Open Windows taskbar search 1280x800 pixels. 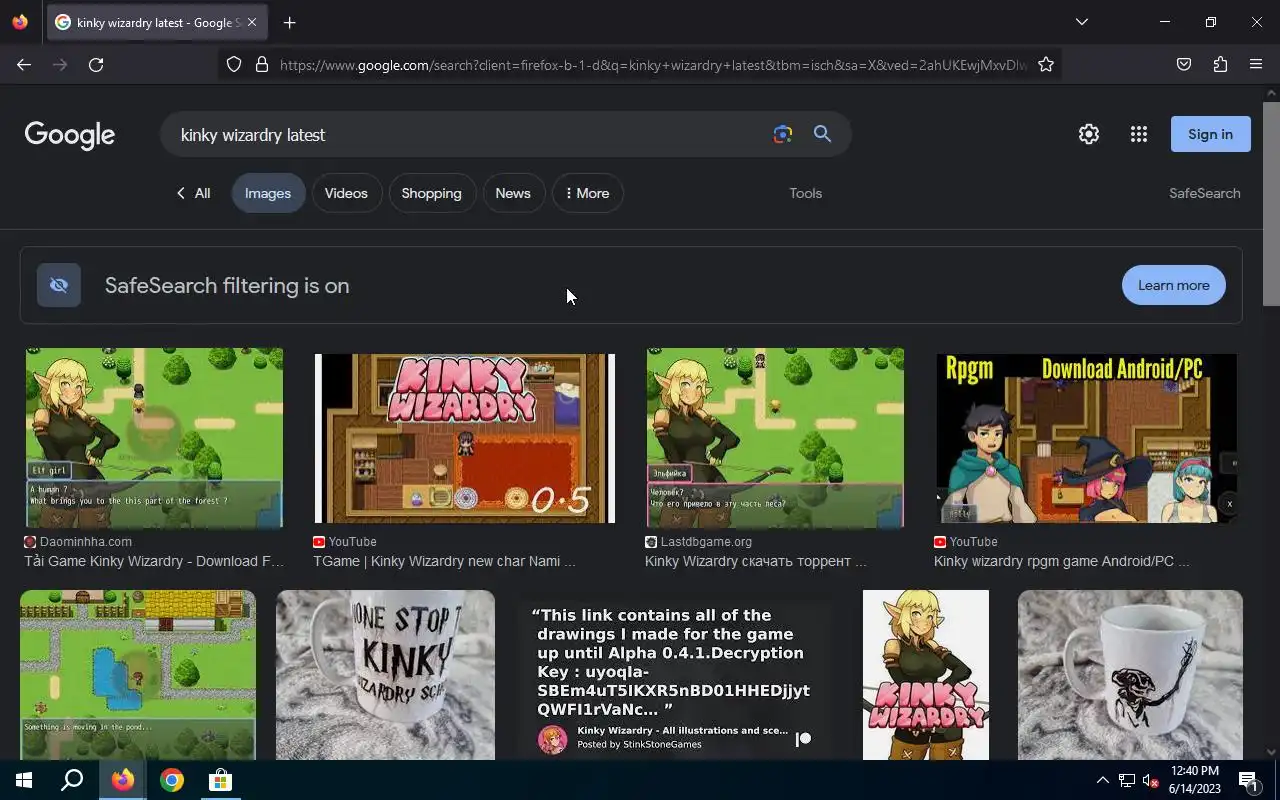72,780
